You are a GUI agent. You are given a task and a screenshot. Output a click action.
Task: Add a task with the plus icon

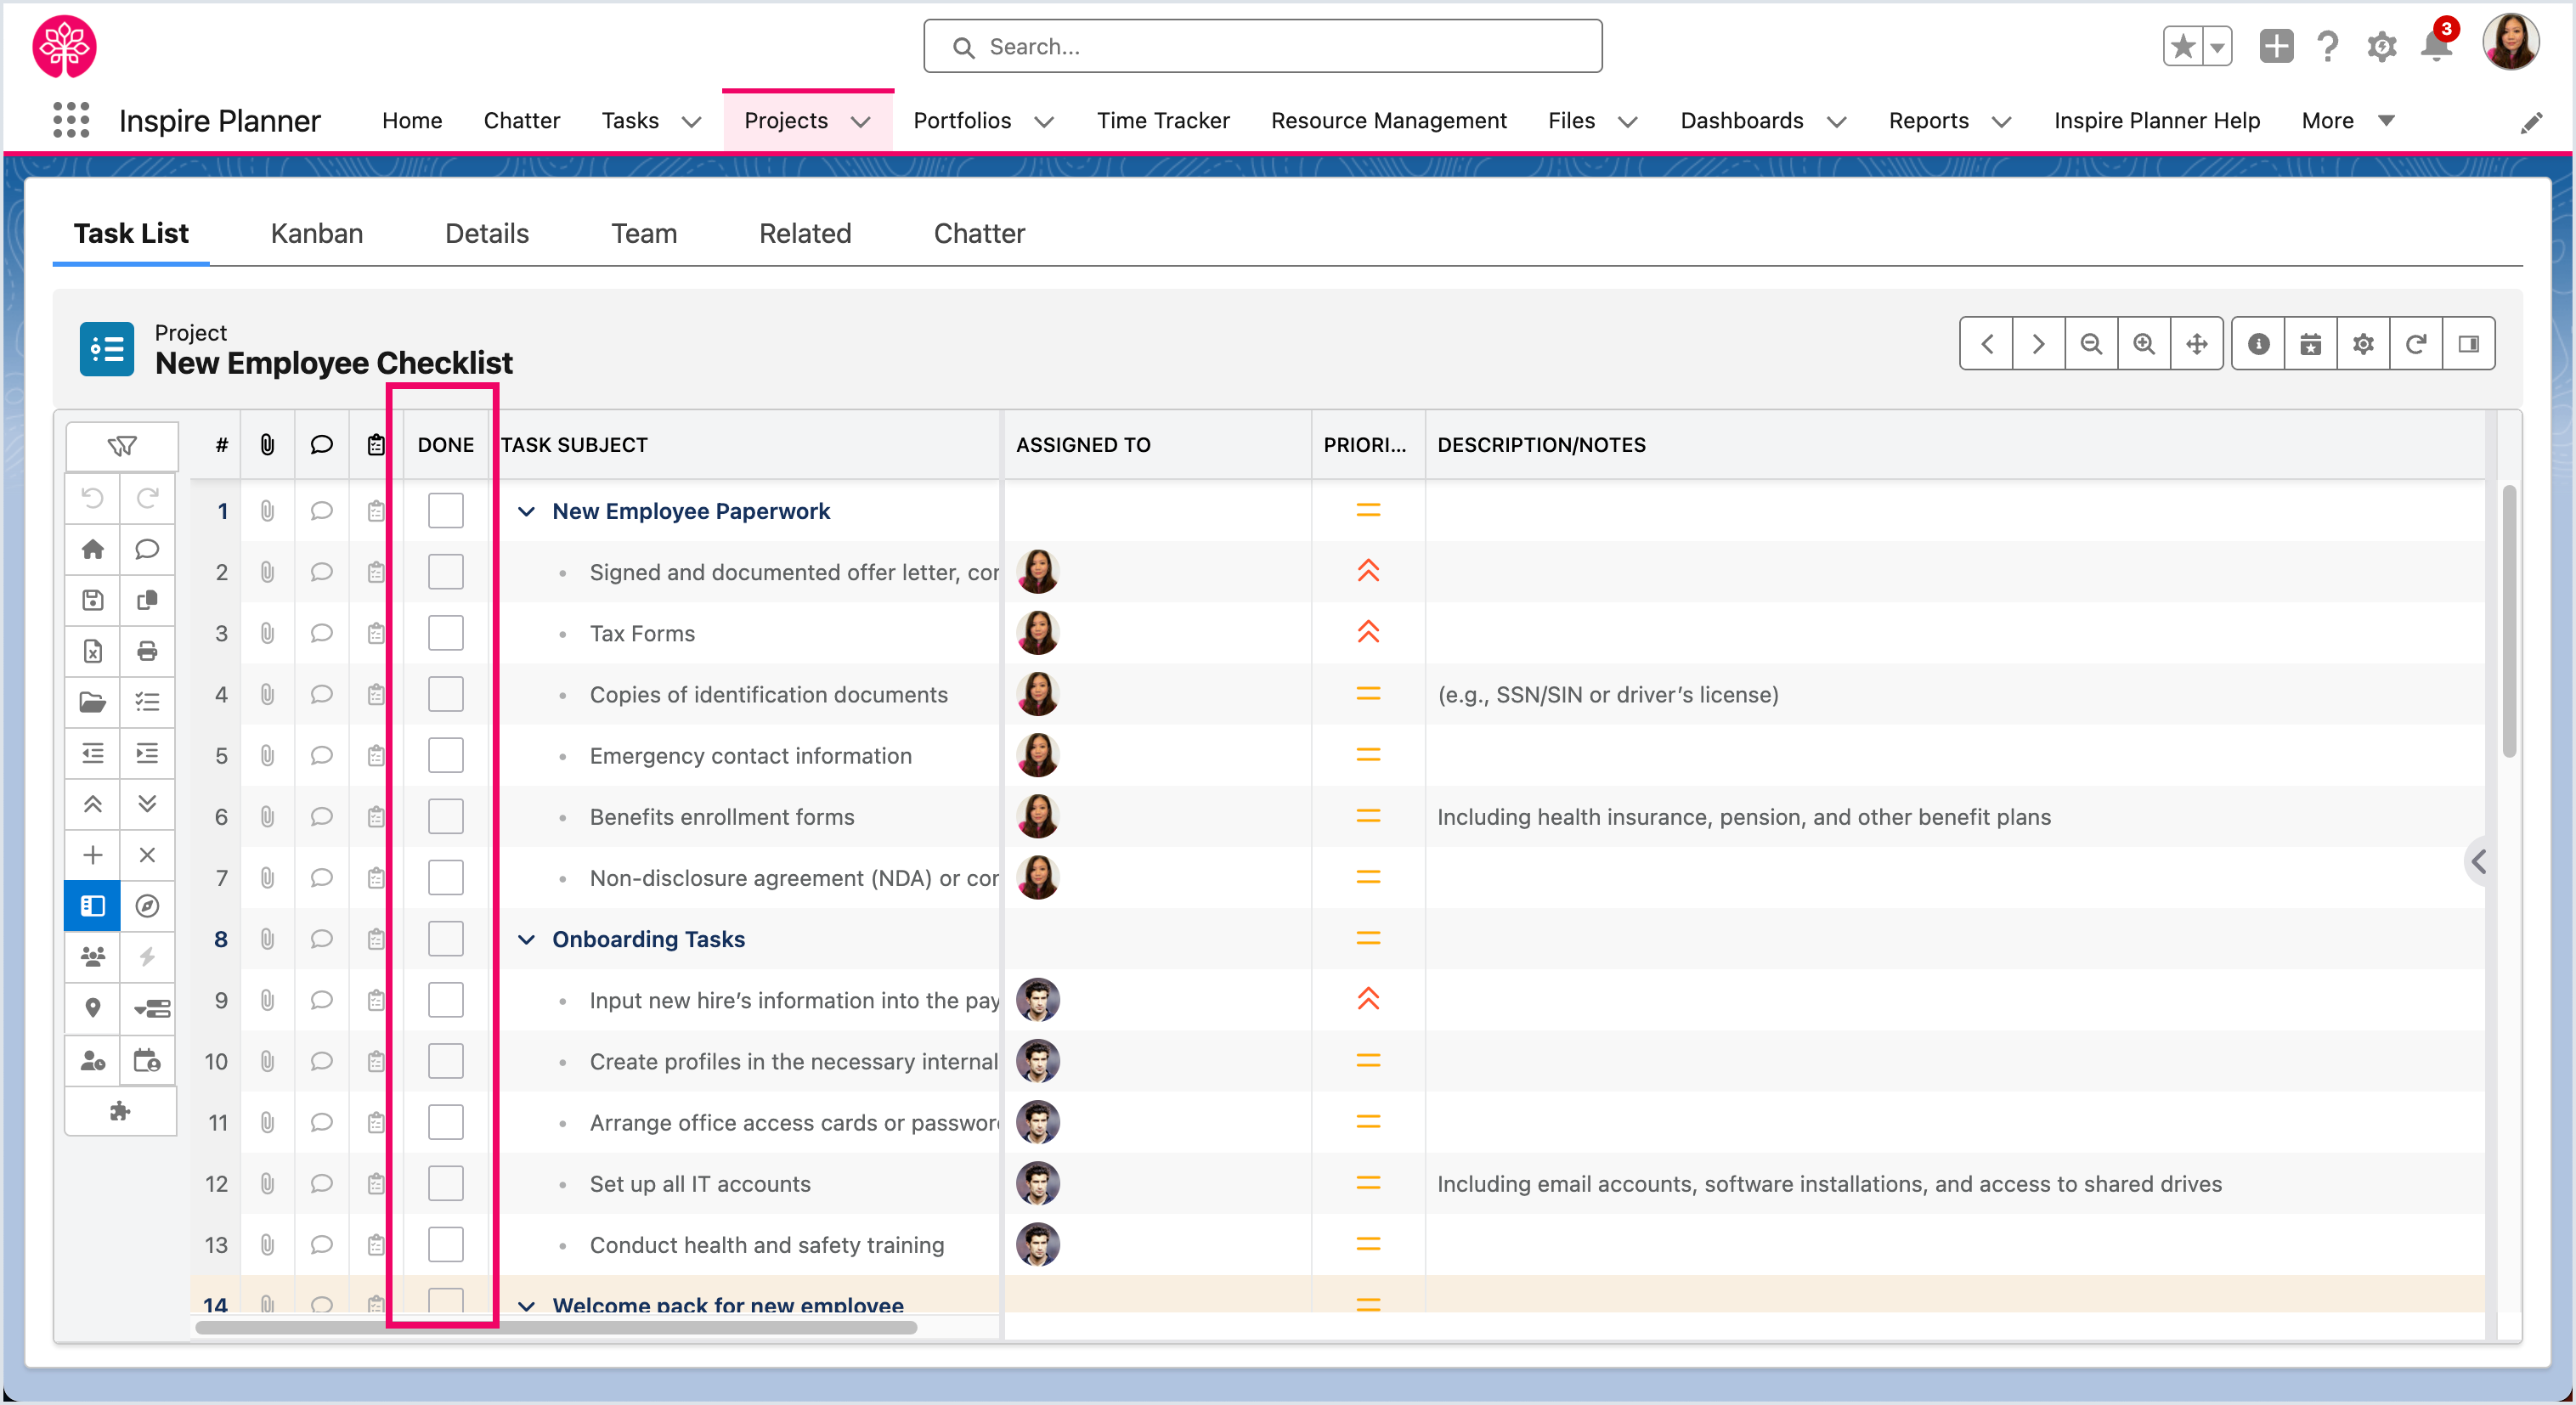pos(93,855)
